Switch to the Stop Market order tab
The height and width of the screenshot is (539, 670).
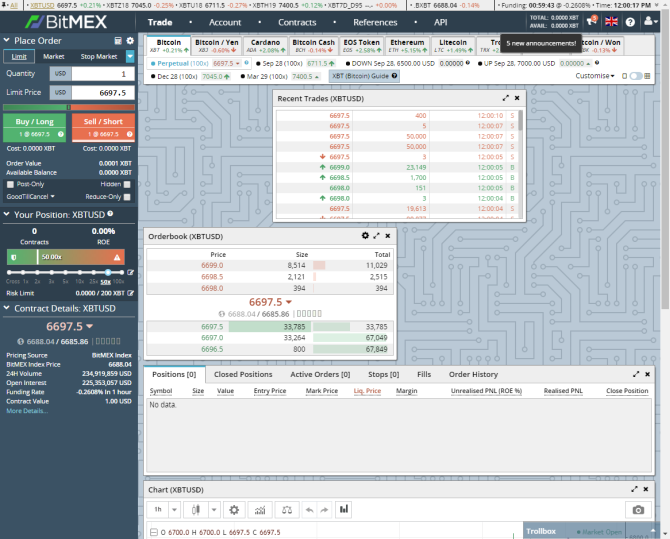click(99, 56)
